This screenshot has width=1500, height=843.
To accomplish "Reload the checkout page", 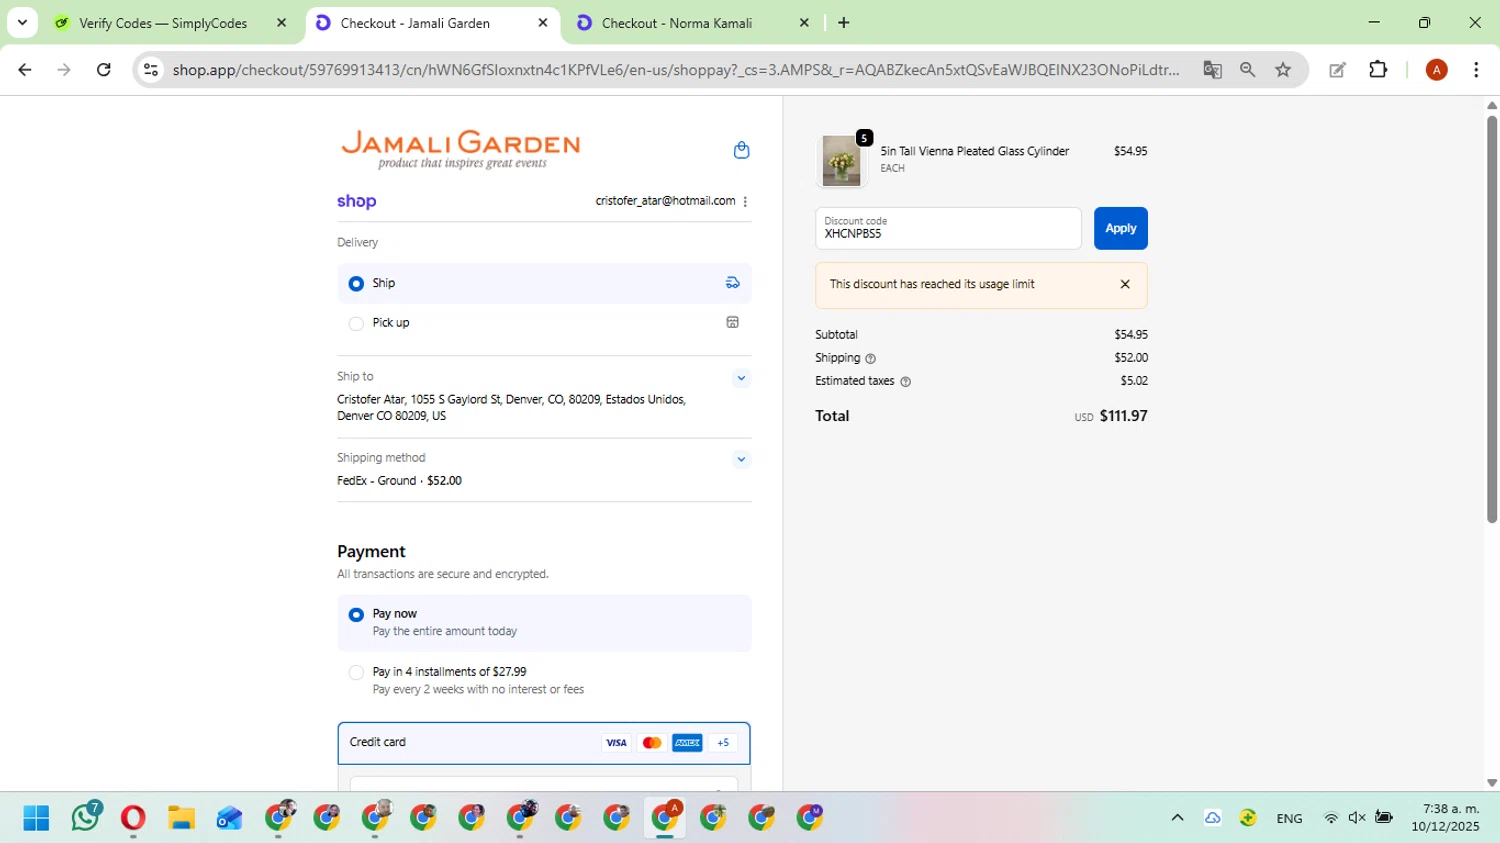I will point(104,69).
